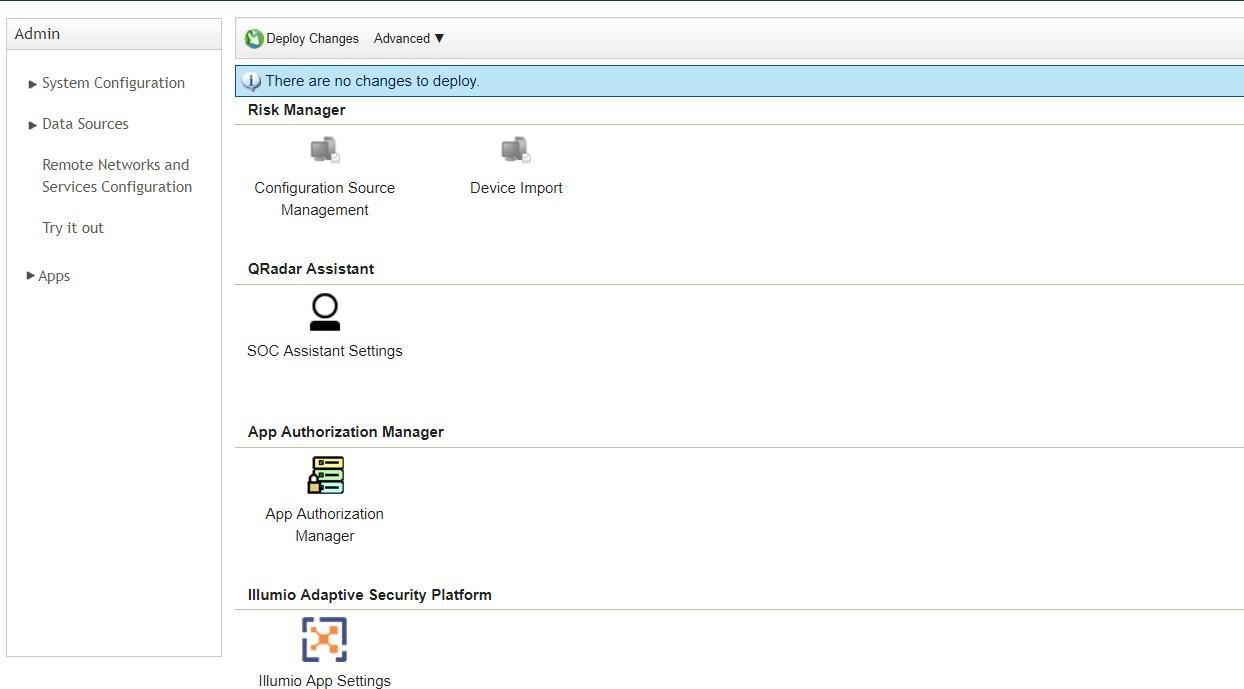Open the App Authorization Manager icon
The image size is (1244, 689).
[325, 475]
